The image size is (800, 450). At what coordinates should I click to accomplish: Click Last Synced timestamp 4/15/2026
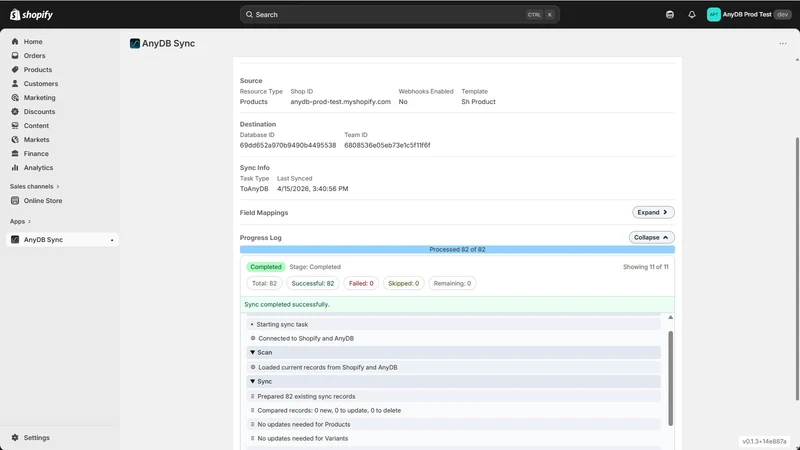click(x=313, y=189)
